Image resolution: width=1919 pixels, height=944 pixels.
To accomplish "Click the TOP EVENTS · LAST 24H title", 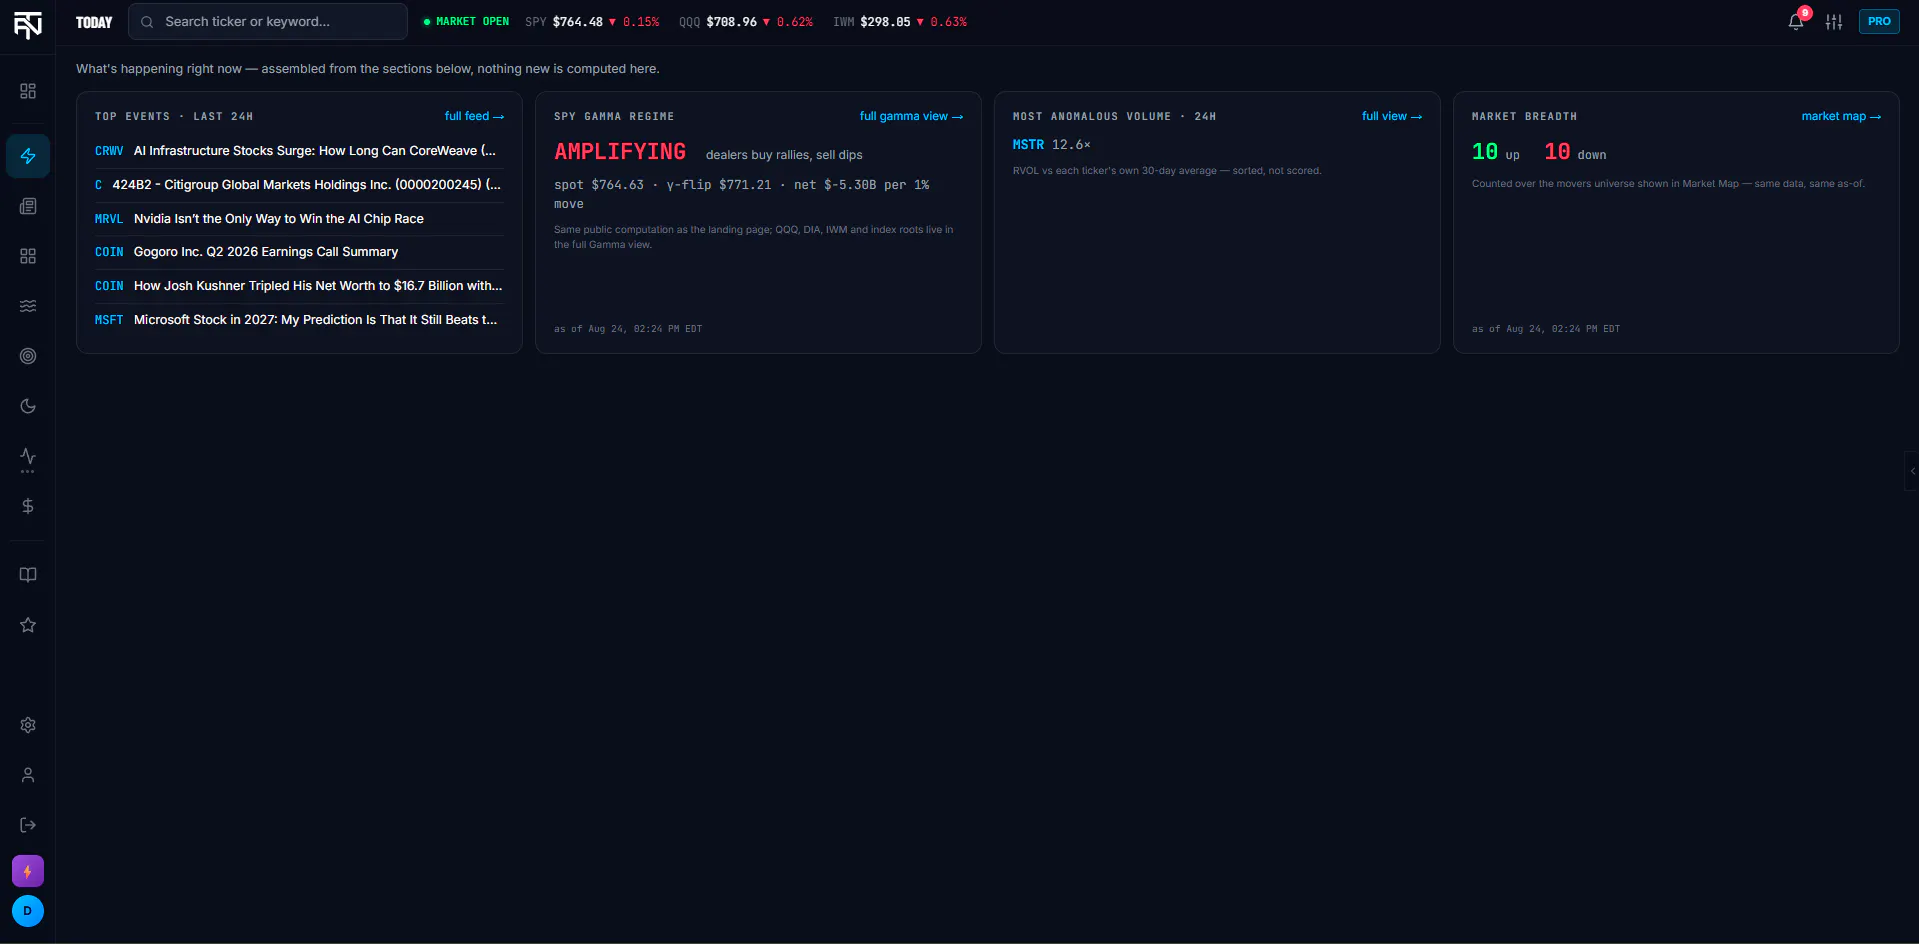I will pos(174,117).
